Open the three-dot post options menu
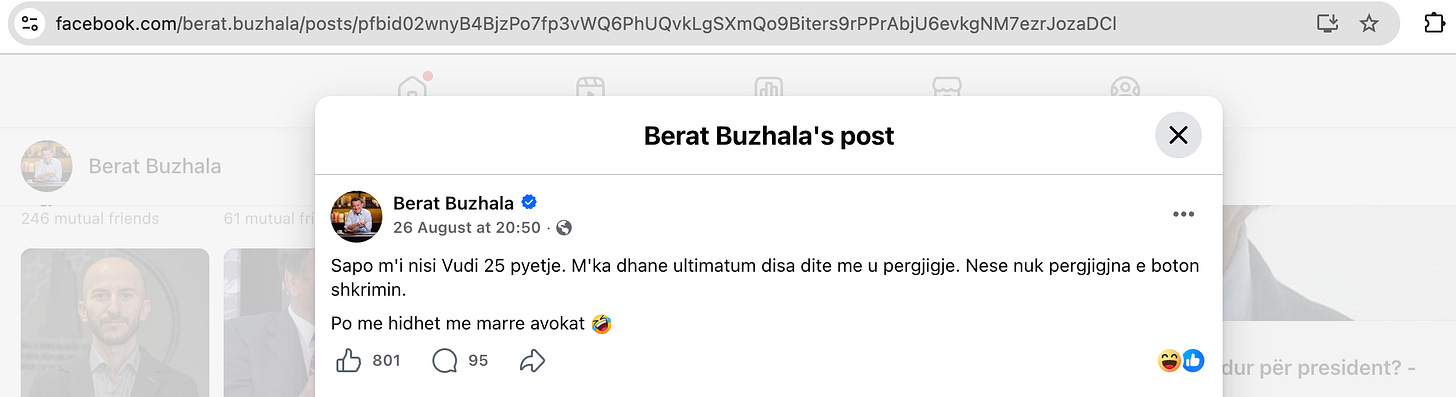The height and width of the screenshot is (397, 1456). coord(1183,214)
